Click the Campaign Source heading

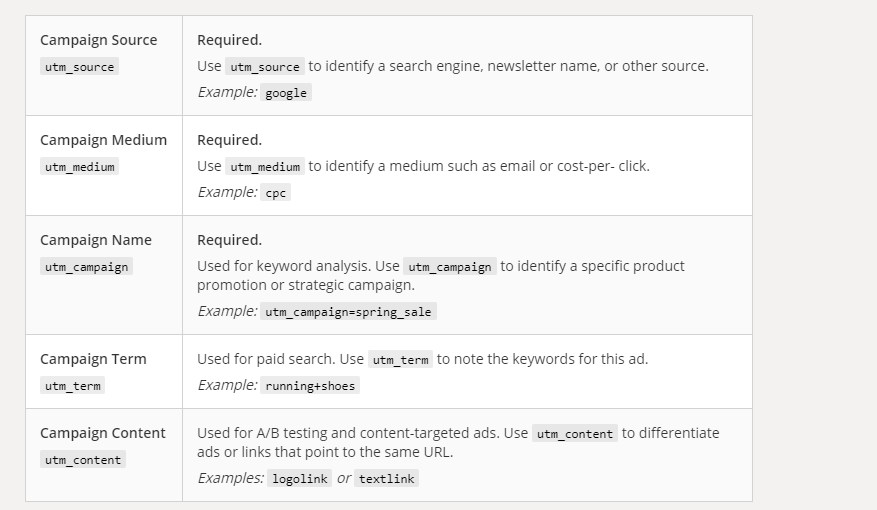pyautogui.click(x=98, y=40)
